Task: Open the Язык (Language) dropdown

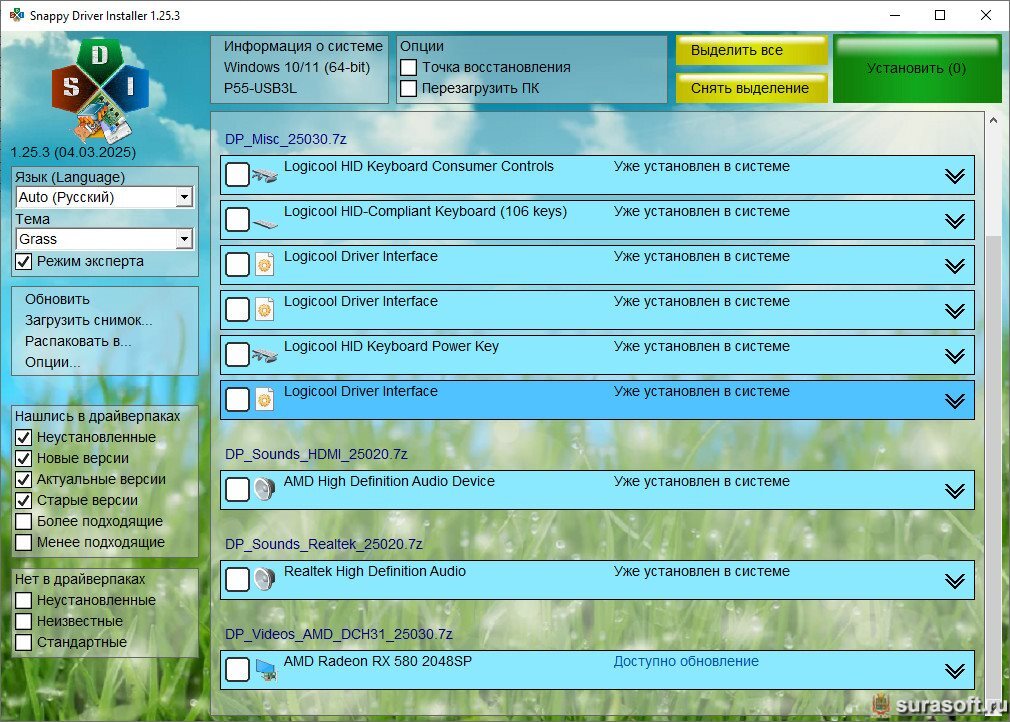Action: (104, 197)
